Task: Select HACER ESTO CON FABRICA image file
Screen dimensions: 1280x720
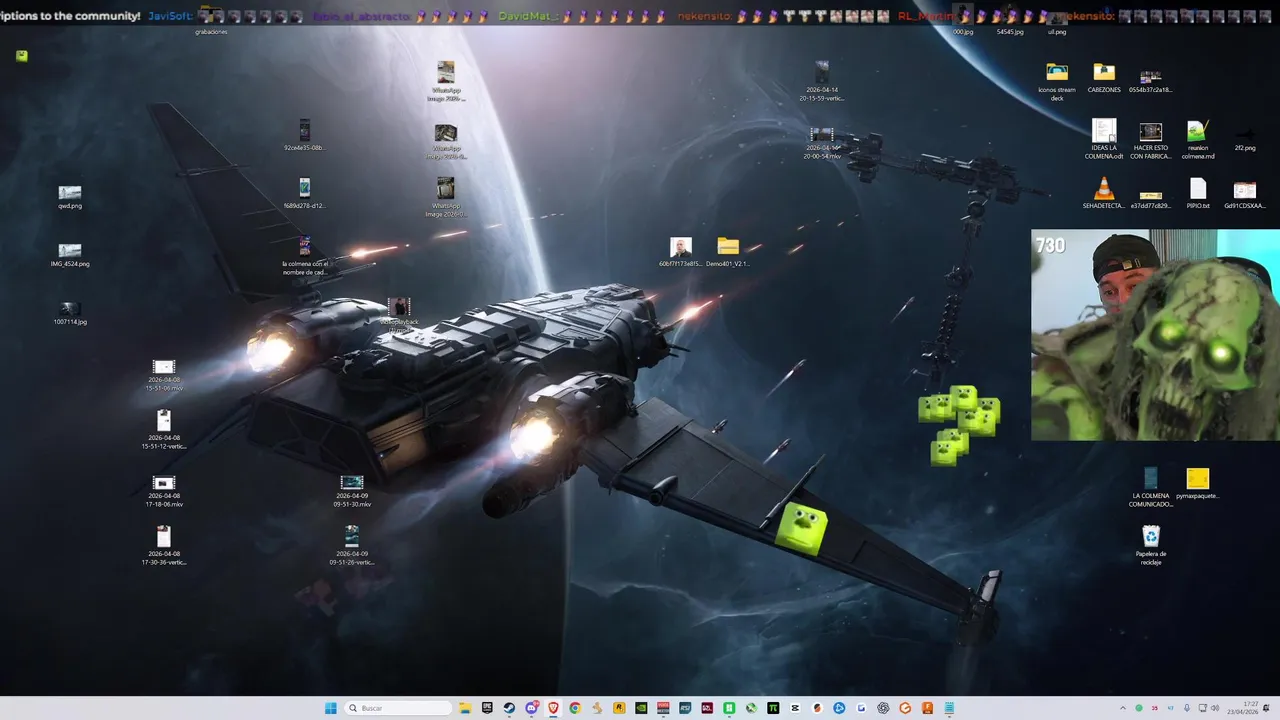Action: pos(1151,140)
